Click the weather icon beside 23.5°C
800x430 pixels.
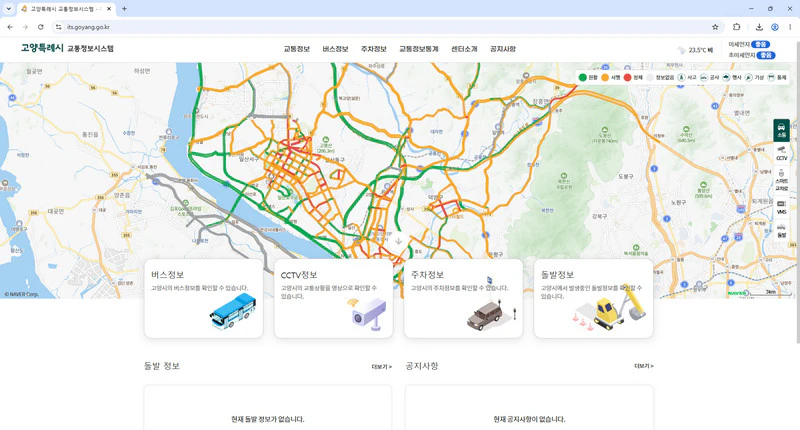(x=681, y=50)
